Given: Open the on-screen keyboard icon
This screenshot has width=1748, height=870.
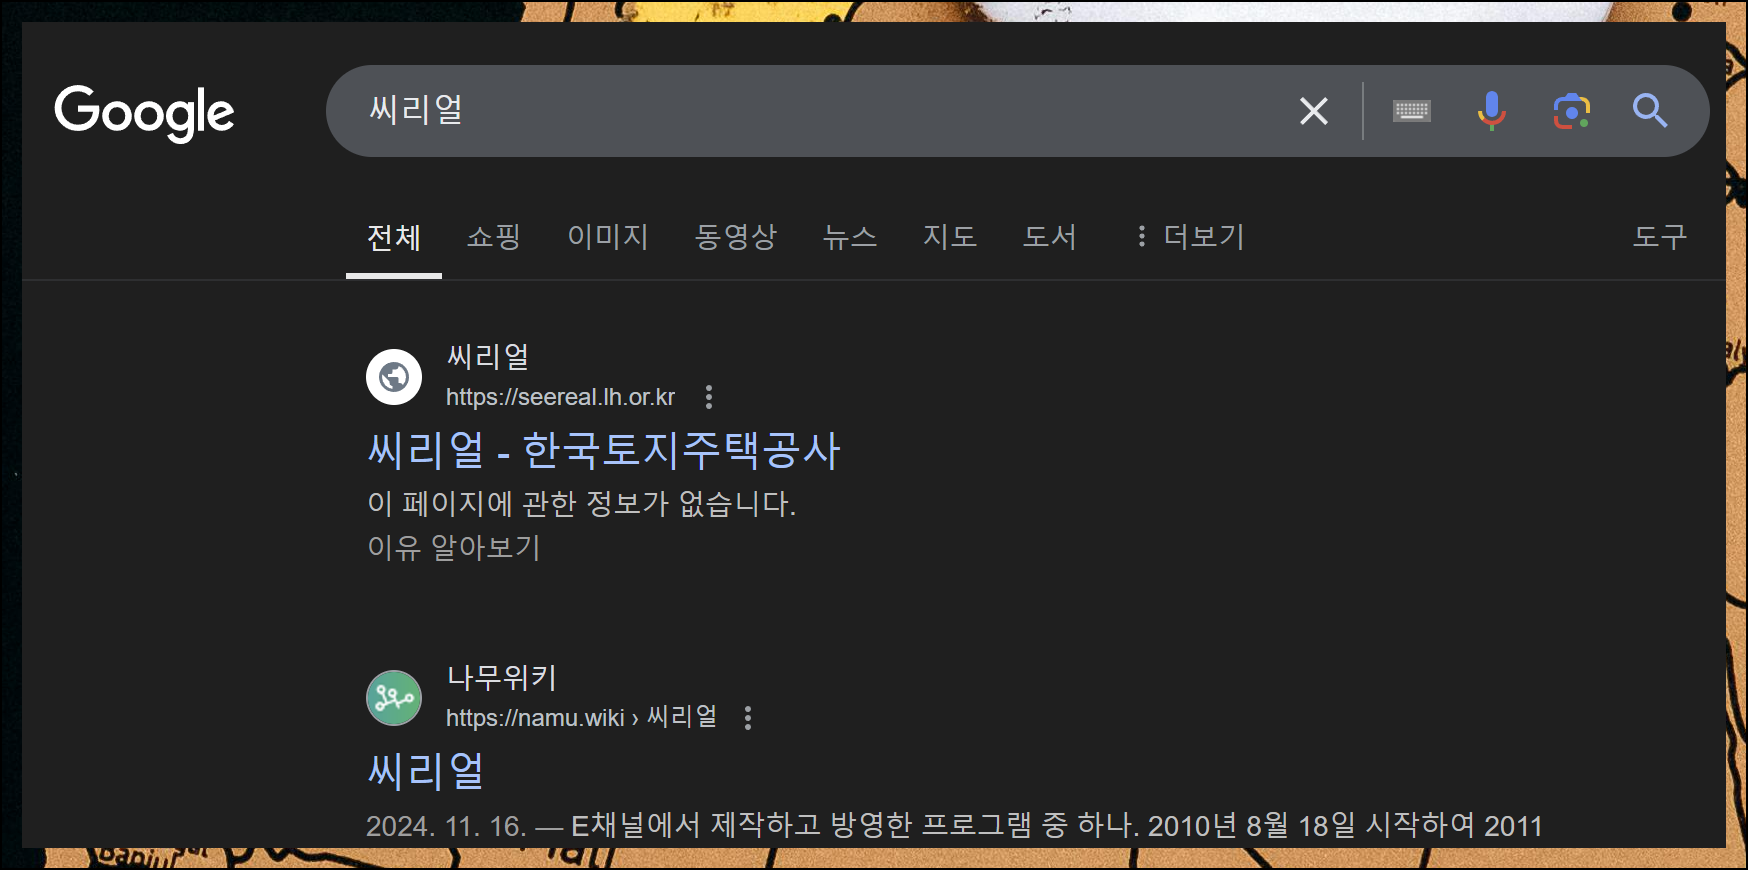Looking at the screenshot, I should (x=1412, y=111).
